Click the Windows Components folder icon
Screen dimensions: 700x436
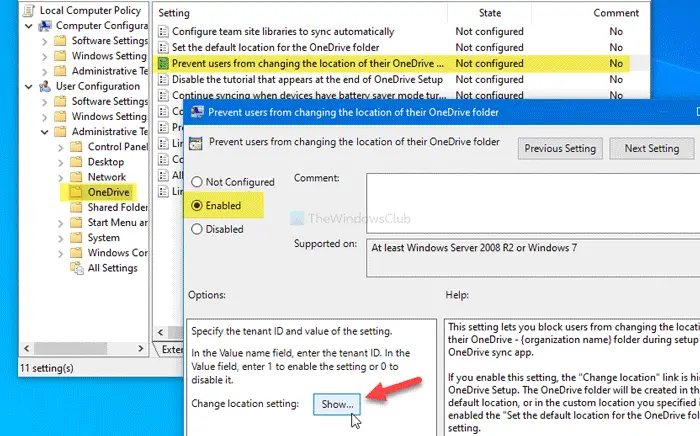click(x=76, y=253)
